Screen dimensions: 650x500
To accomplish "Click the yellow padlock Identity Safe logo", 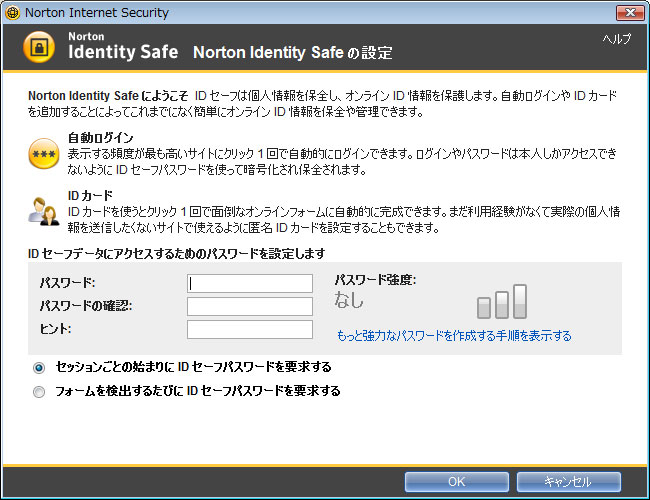I will coord(39,47).
